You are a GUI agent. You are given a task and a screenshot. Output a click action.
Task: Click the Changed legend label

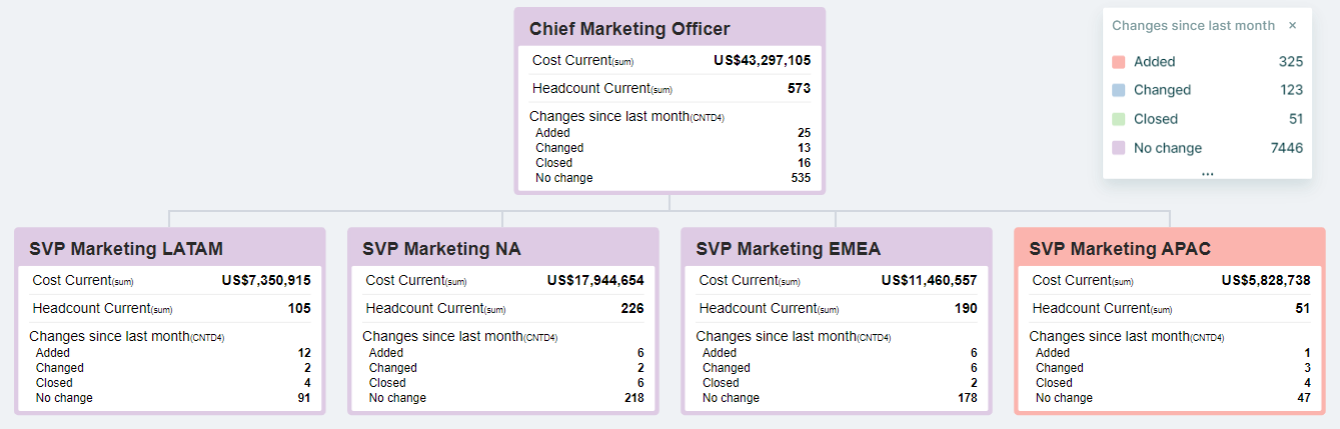[x=1162, y=90]
